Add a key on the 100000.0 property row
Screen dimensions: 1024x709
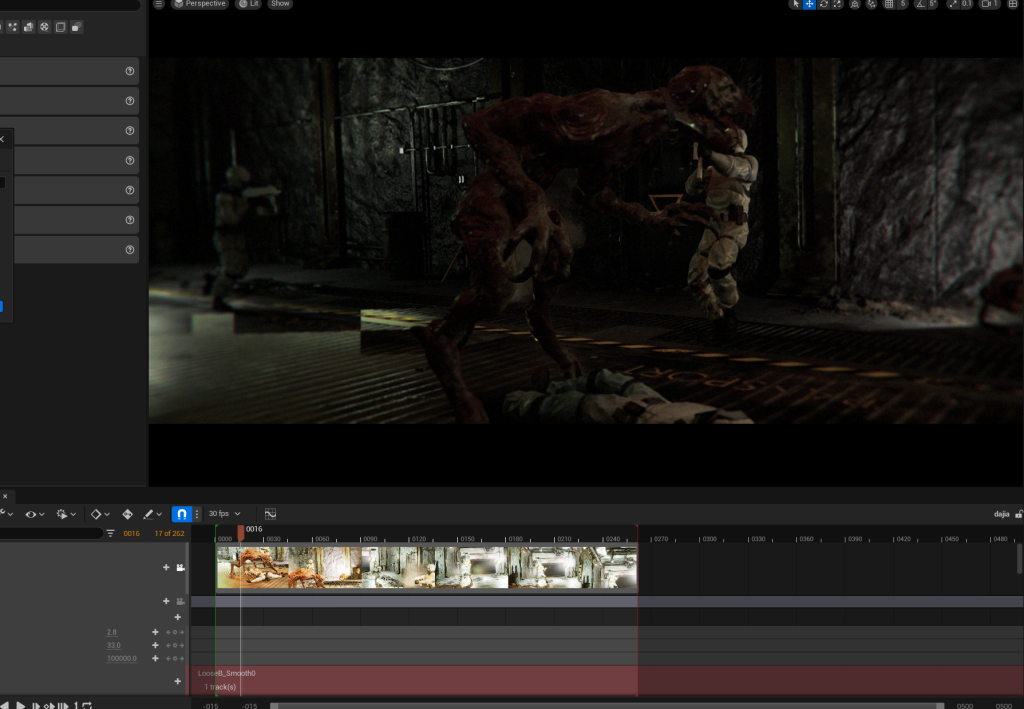coord(155,659)
